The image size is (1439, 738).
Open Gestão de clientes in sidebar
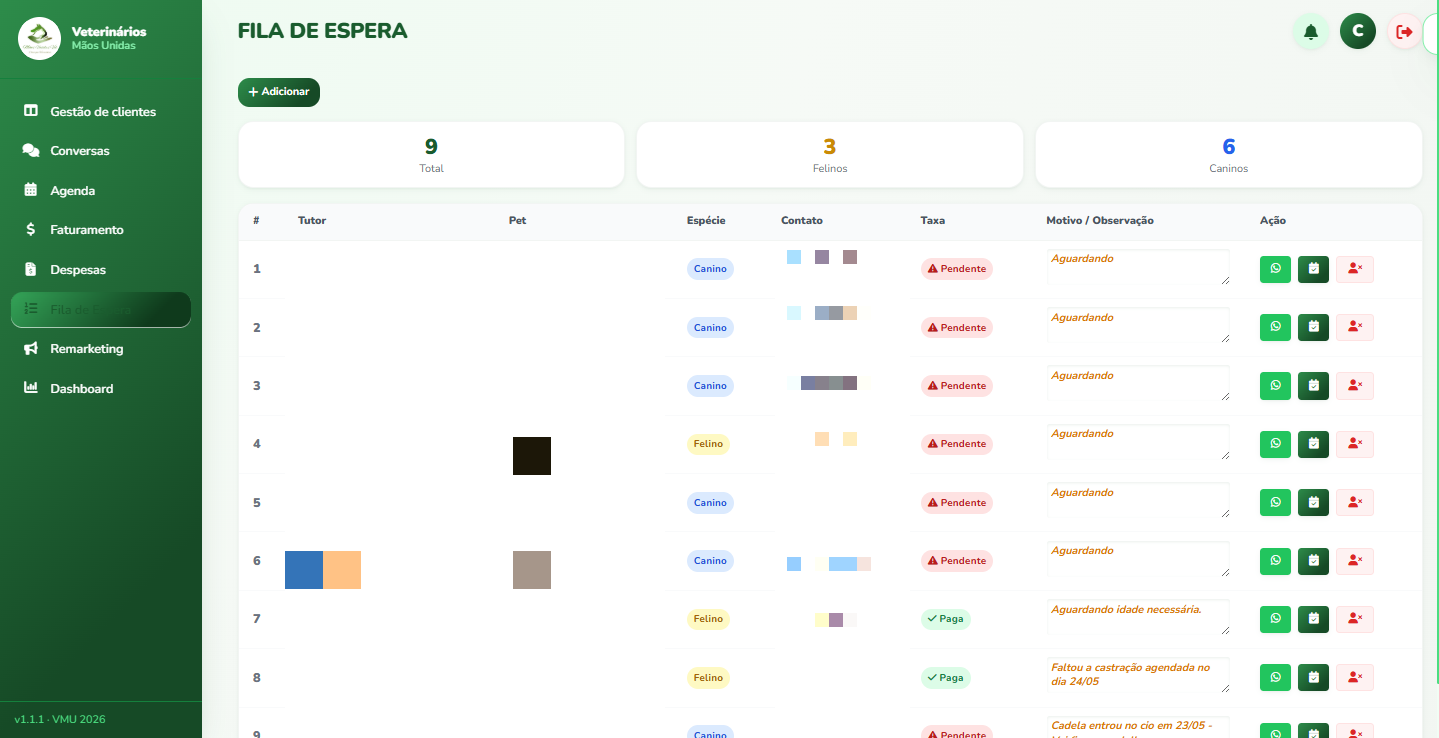[x=101, y=111]
